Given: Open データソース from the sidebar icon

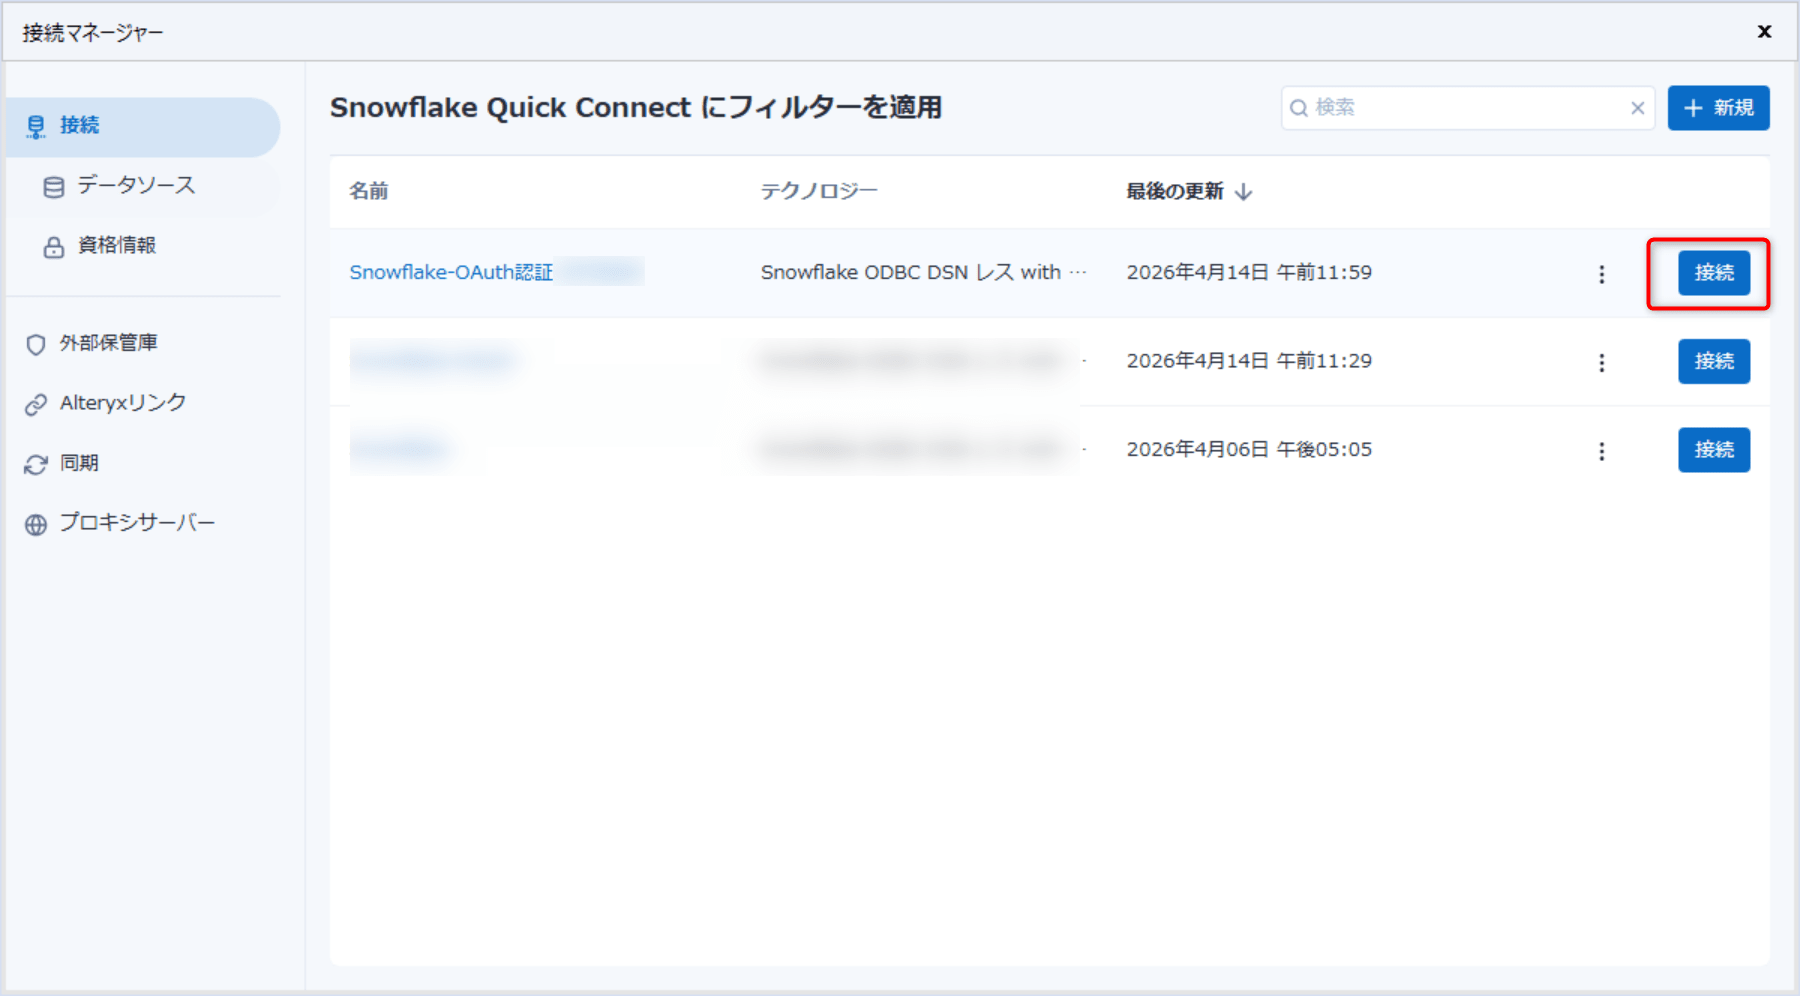Looking at the screenshot, I should [53, 186].
